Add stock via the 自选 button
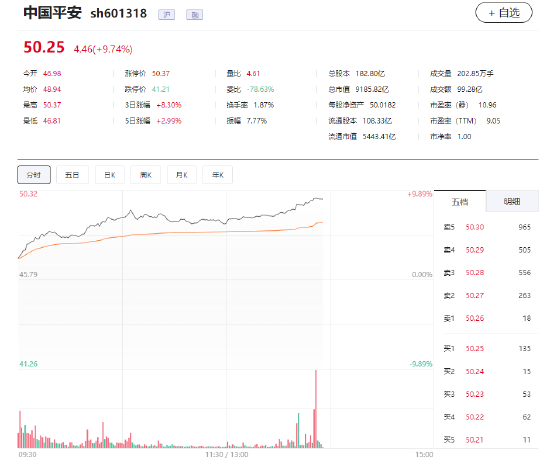Image resolution: width=550 pixels, height=464 pixels. click(x=504, y=13)
